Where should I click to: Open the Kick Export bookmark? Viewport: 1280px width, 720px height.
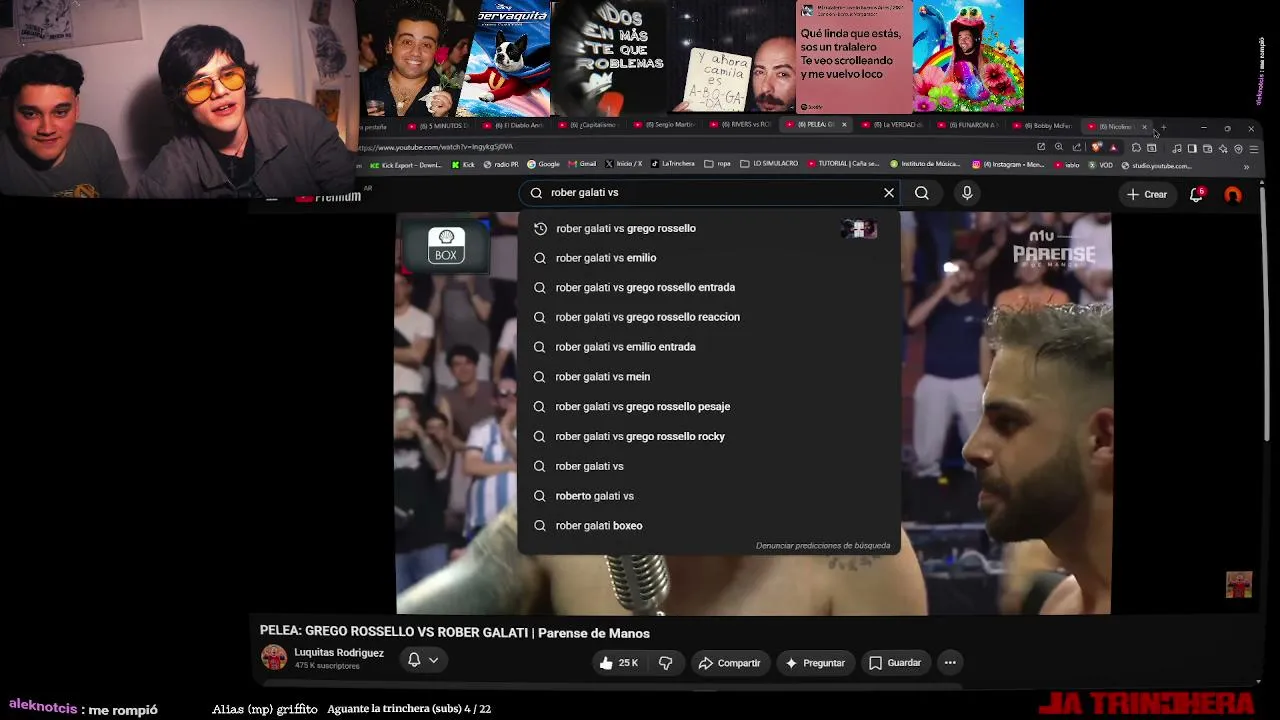point(406,164)
